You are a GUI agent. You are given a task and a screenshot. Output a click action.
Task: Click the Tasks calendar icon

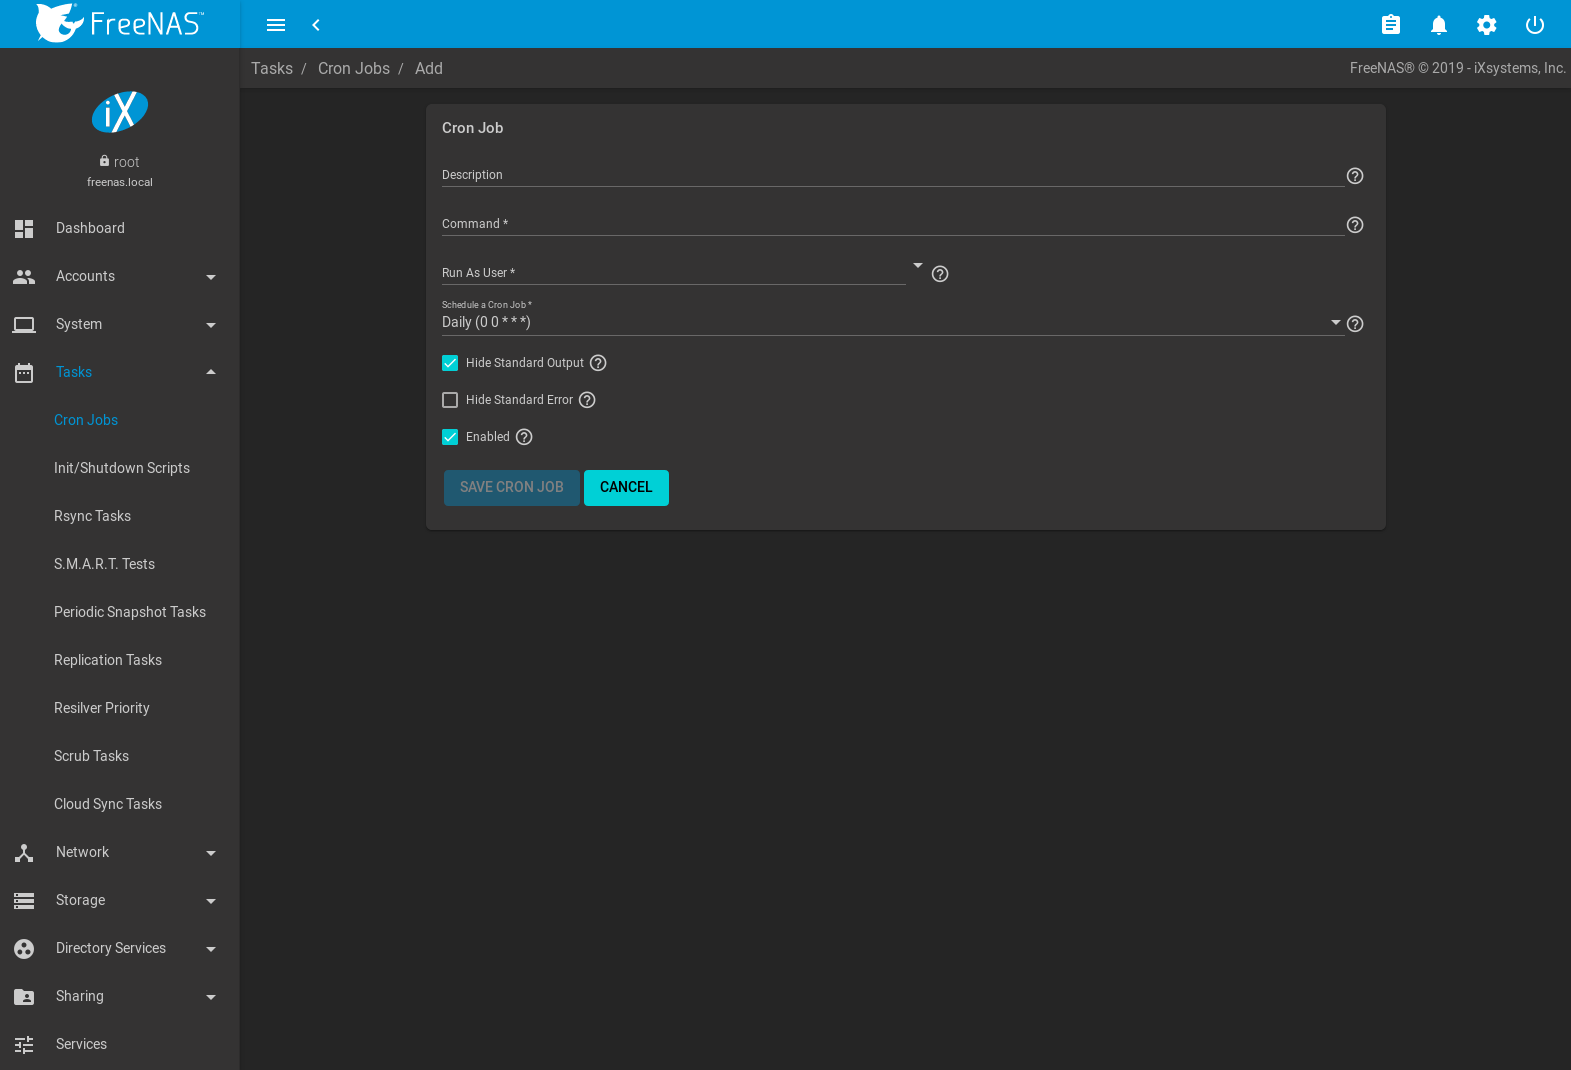[24, 373]
